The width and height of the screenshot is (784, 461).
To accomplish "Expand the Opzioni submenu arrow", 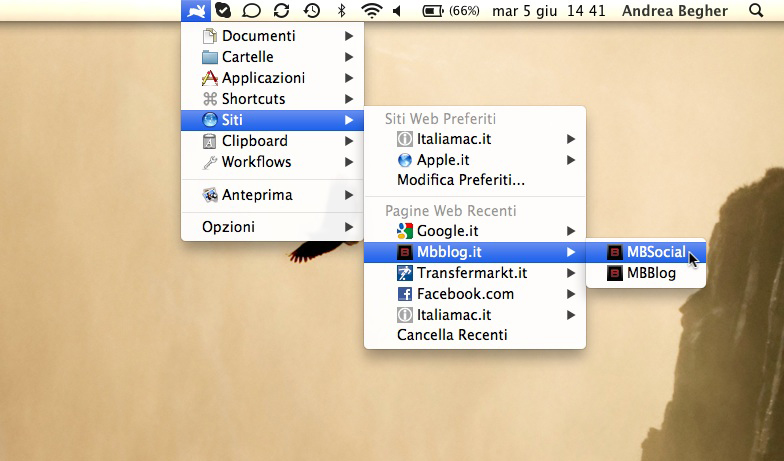I will [x=349, y=227].
